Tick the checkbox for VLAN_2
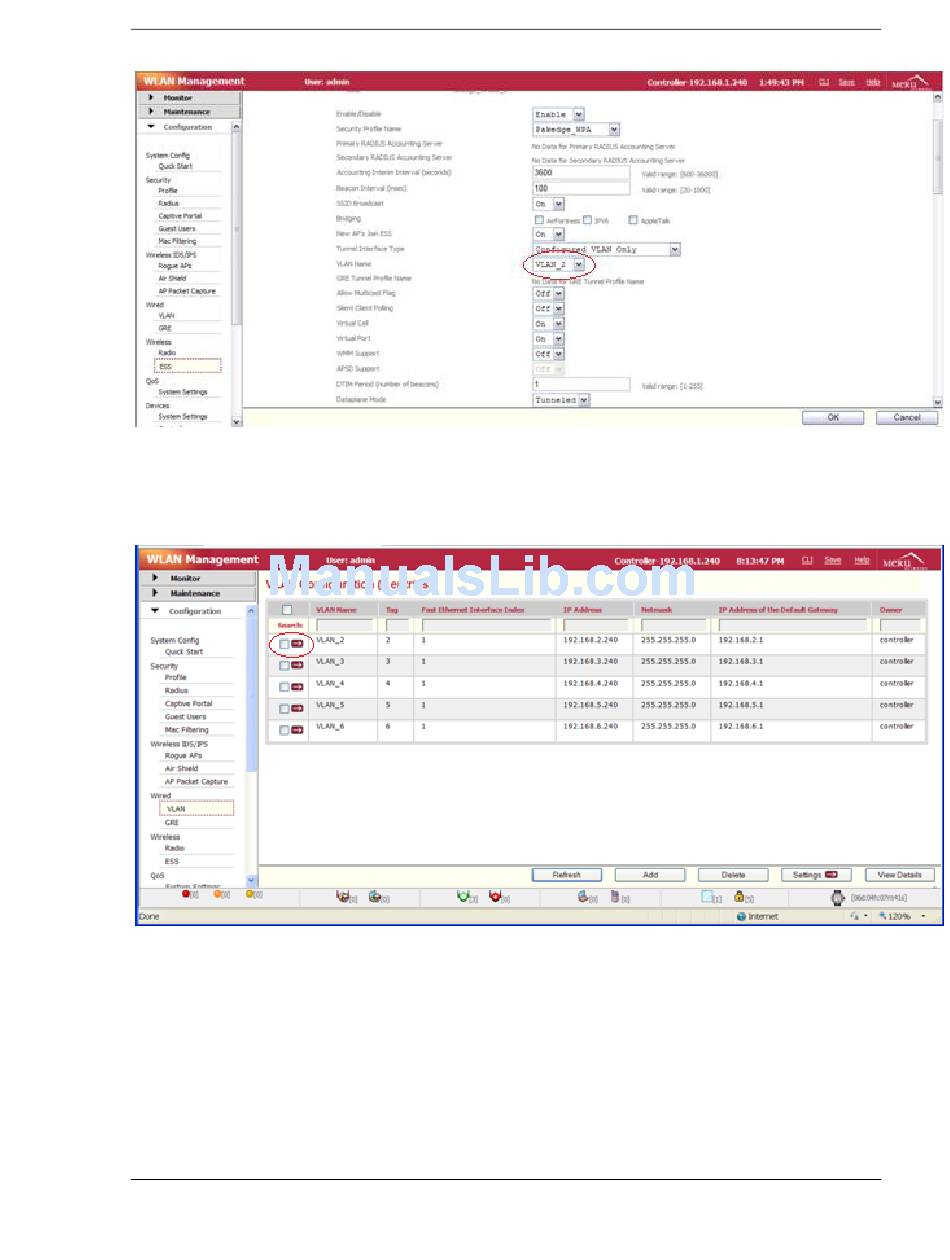 coord(284,645)
